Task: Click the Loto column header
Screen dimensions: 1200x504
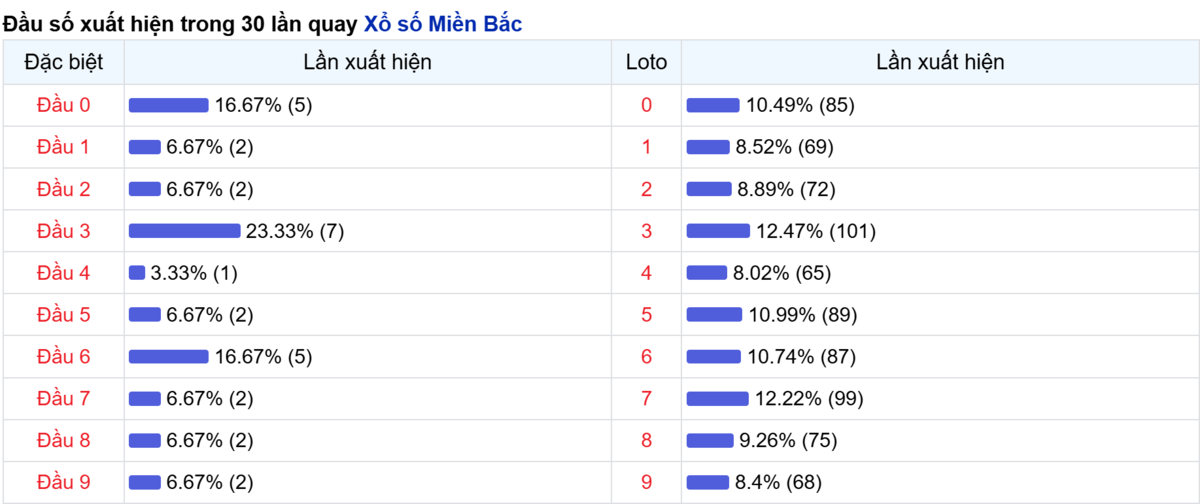Action: [x=646, y=62]
